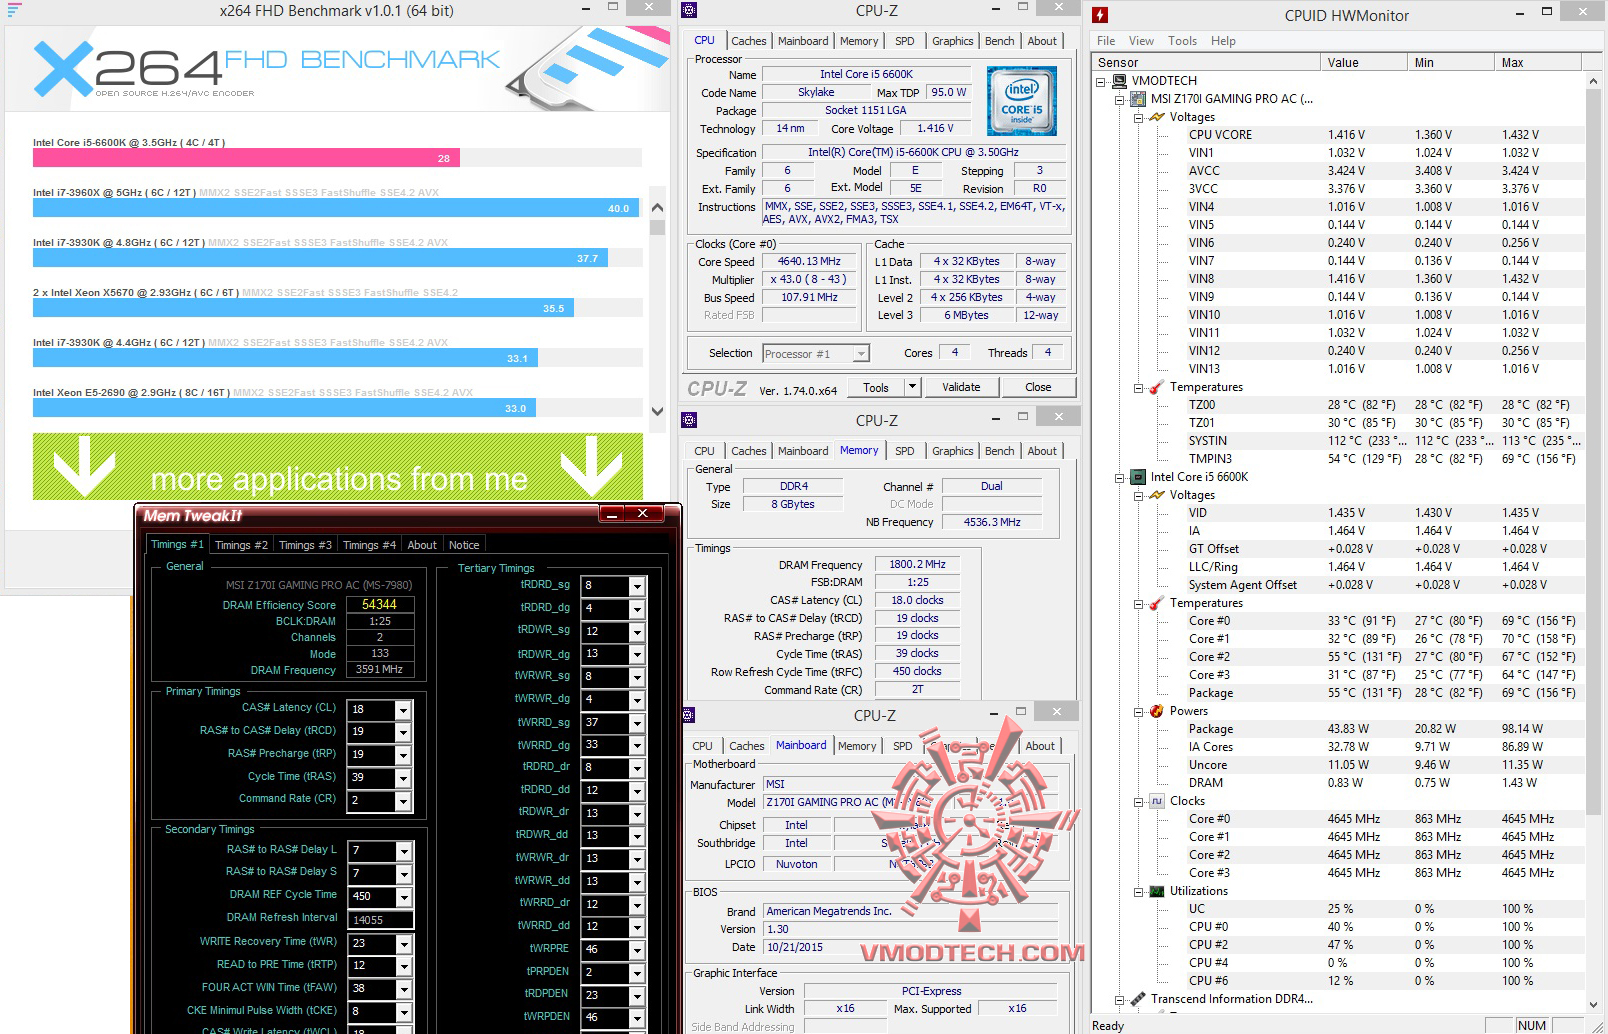Open the Processor #1 selection dropdown
The height and width of the screenshot is (1034, 1608).
861,353
